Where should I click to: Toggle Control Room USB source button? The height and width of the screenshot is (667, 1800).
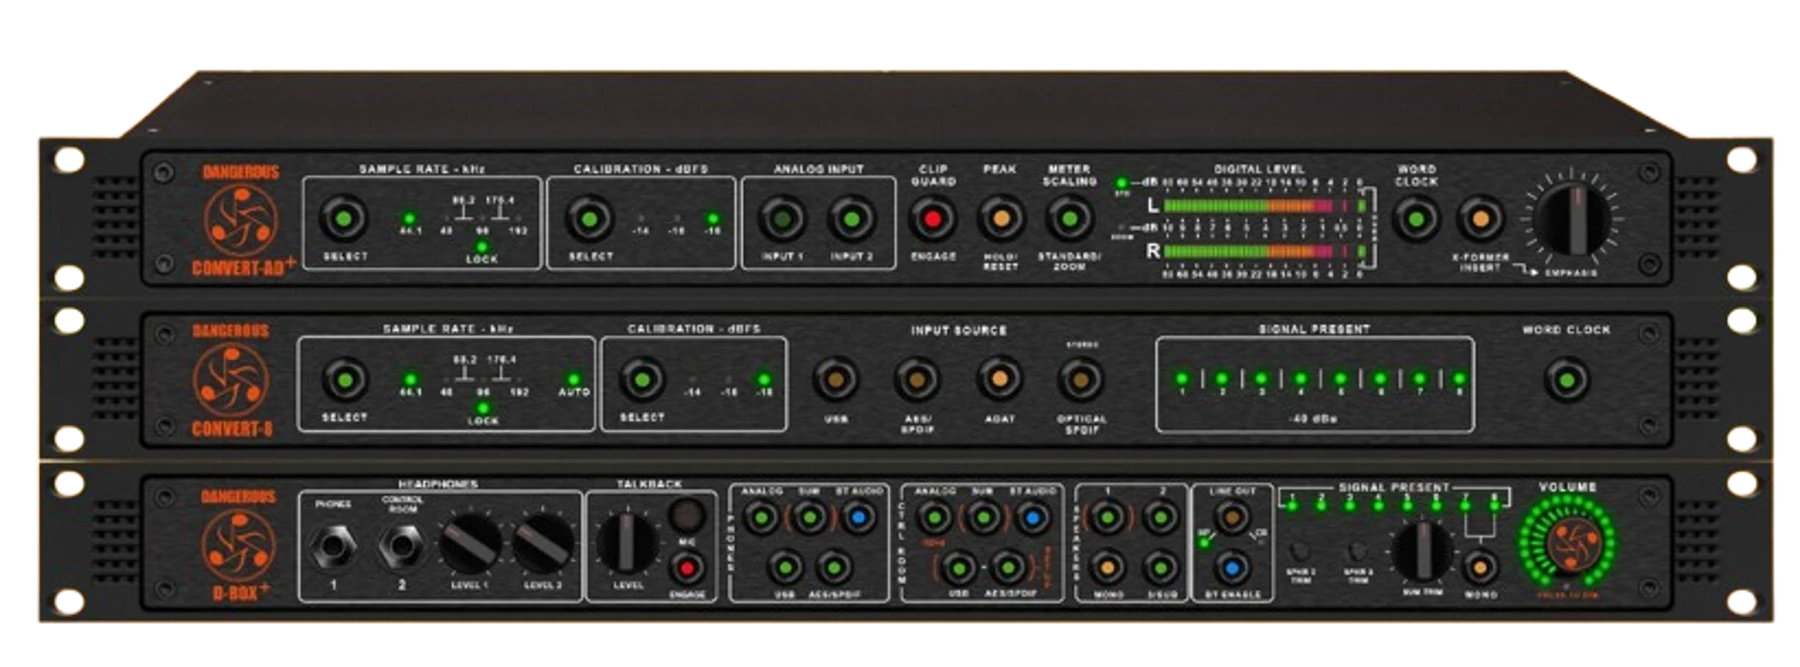point(959,568)
